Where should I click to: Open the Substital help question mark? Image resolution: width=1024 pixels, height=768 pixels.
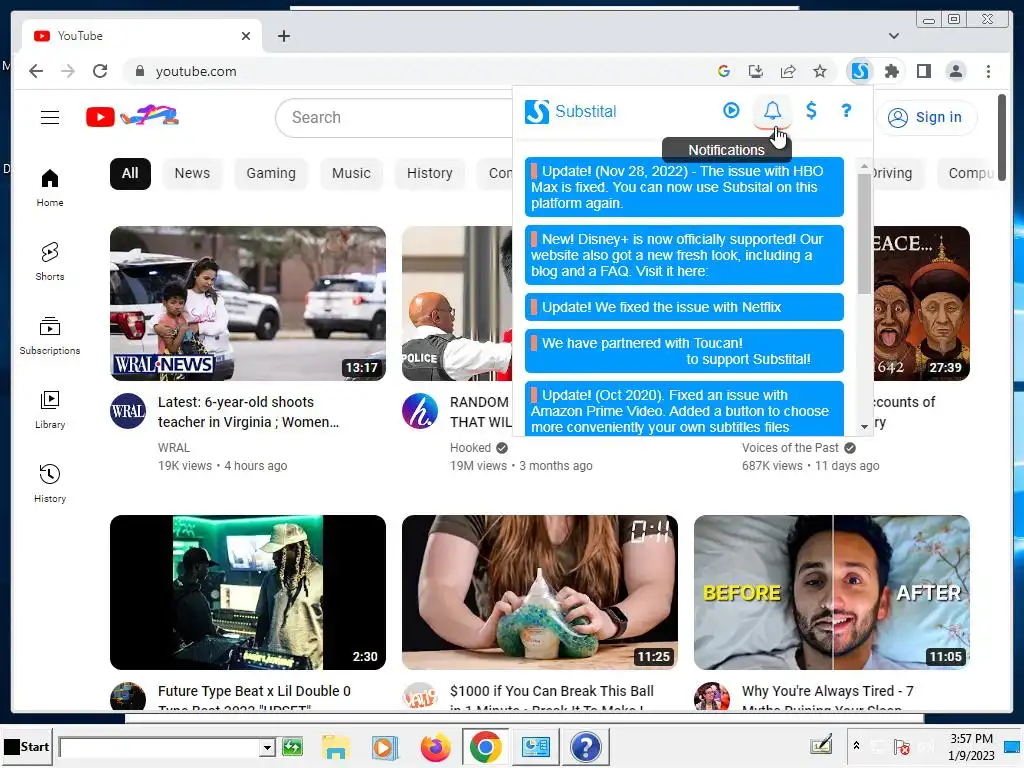pyautogui.click(x=846, y=110)
